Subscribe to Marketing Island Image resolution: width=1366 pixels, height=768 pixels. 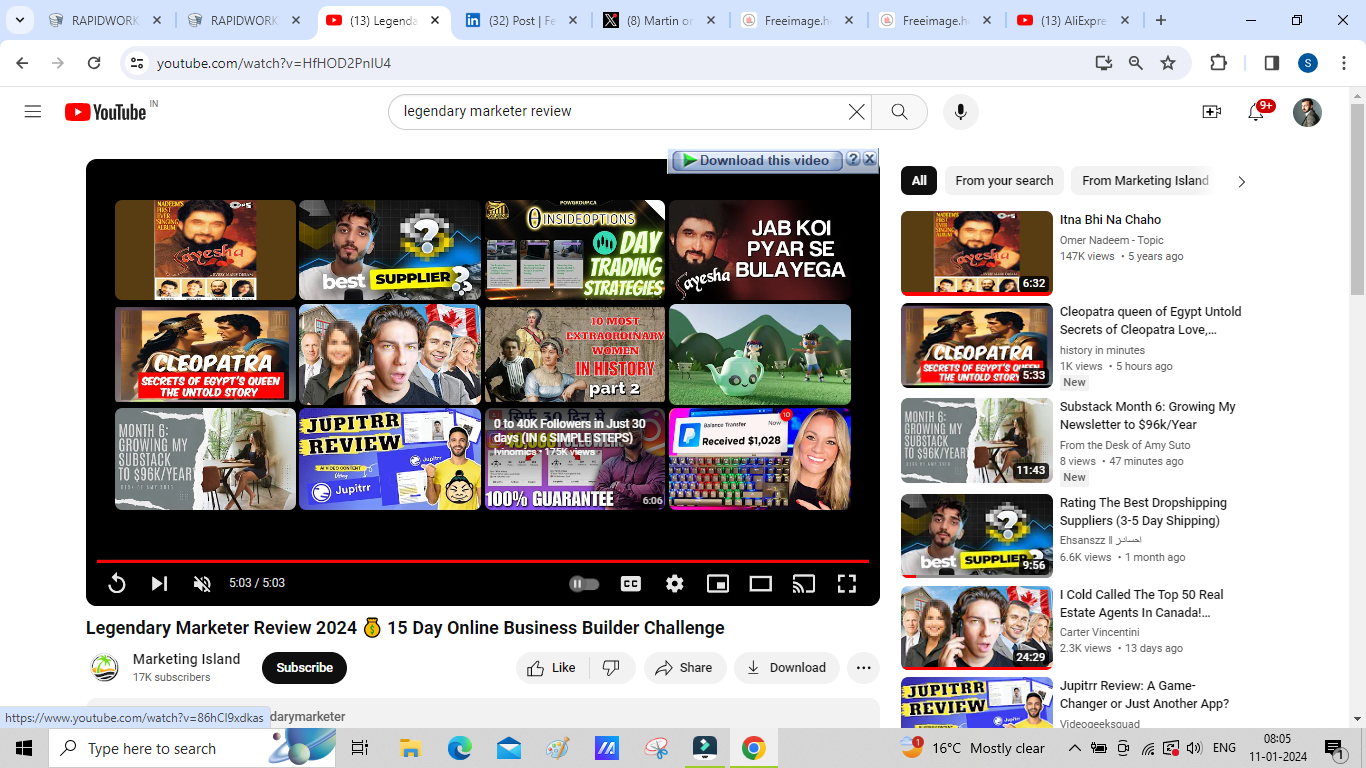click(304, 668)
